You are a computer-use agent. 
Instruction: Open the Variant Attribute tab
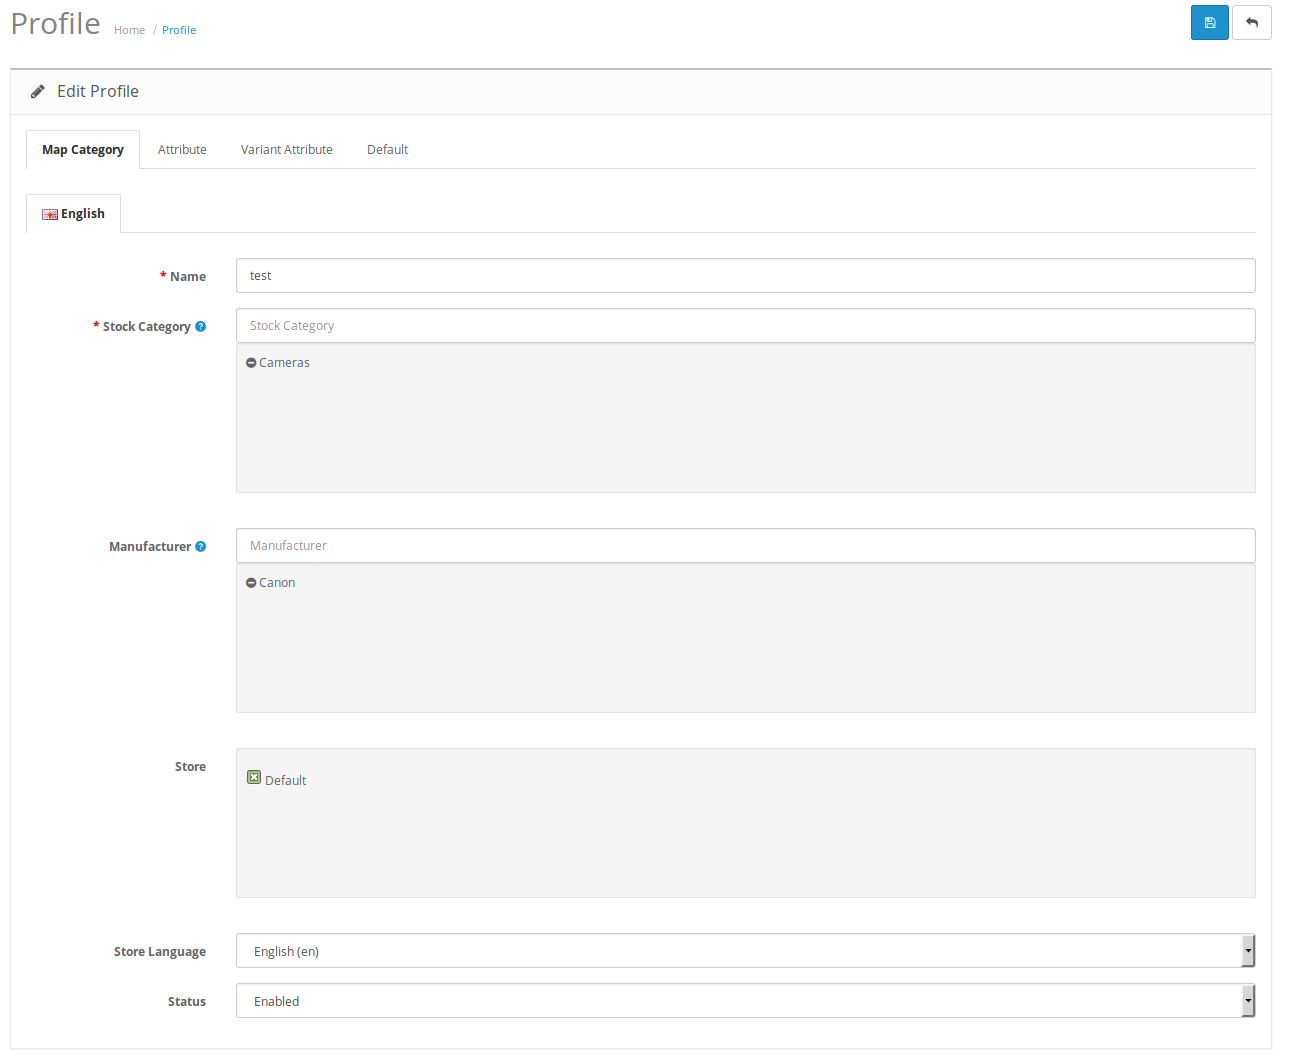(x=286, y=150)
